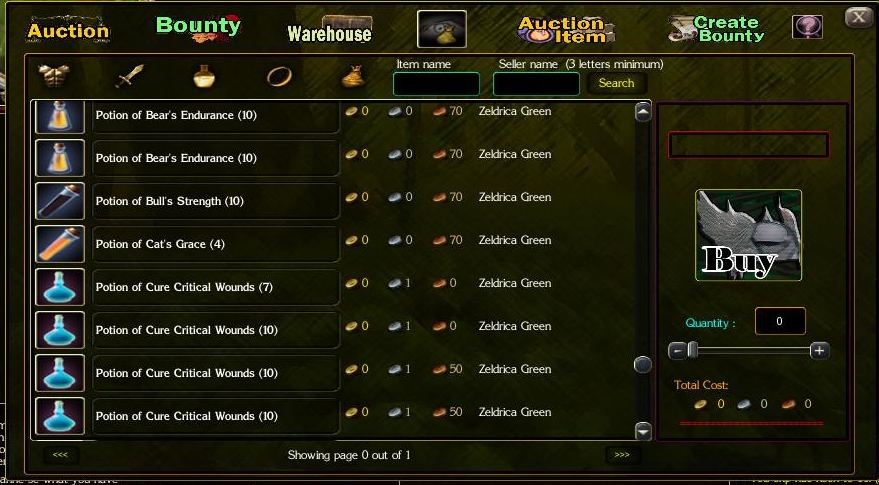The width and height of the screenshot is (879, 485).
Task: Filter listings by loot bag icon
Action: click(x=353, y=77)
